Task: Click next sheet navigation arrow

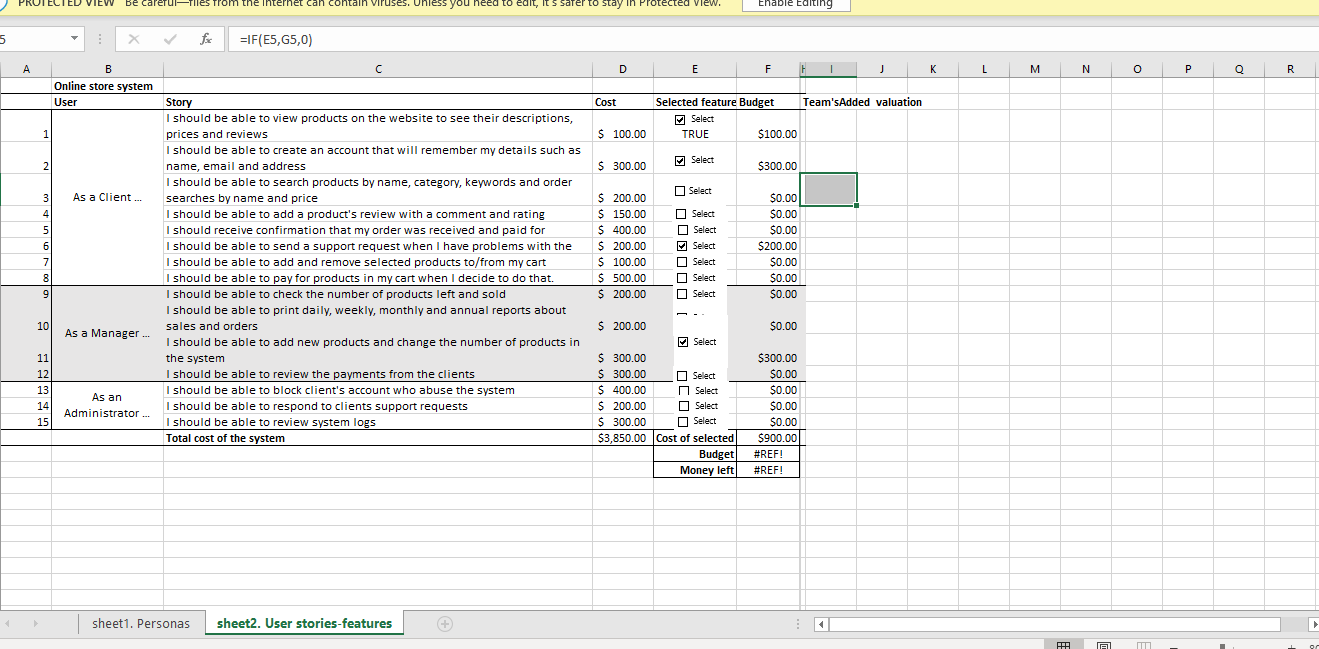Action: [x=38, y=624]
